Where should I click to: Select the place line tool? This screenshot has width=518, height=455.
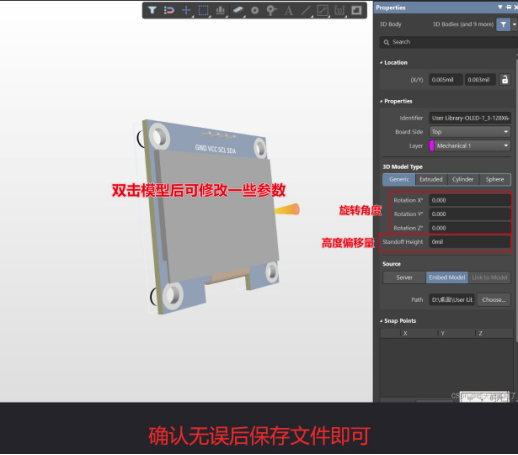click(x=305, y=10)
